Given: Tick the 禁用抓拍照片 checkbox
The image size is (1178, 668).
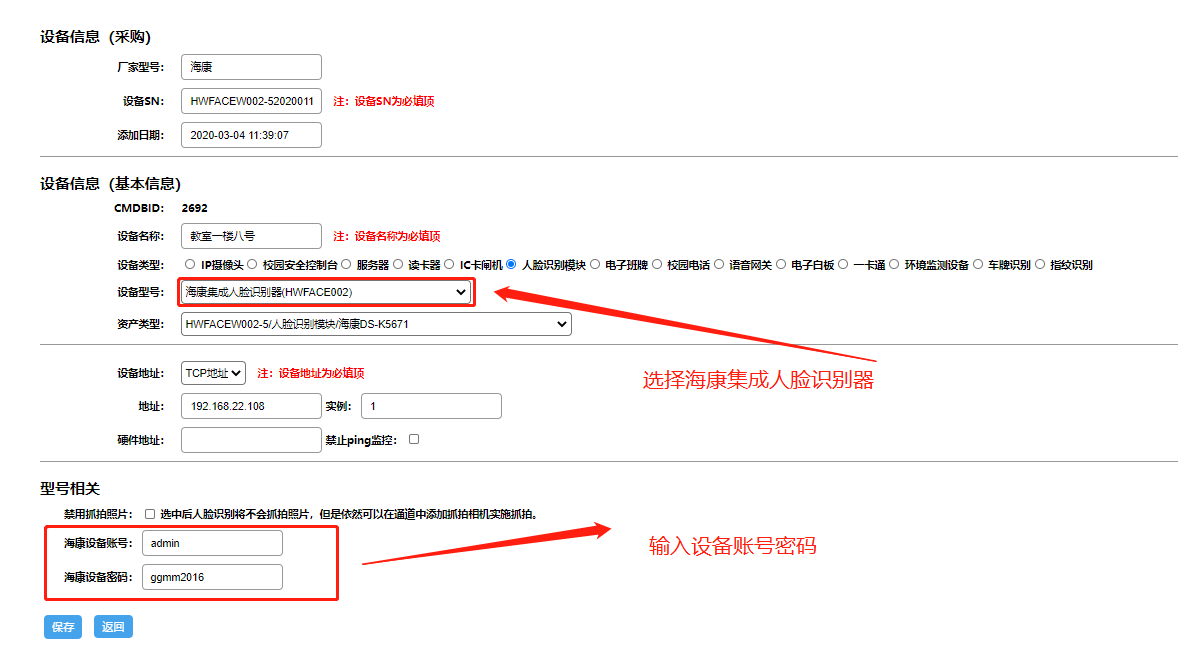Looking at the screenshot, I should [150, 514].
